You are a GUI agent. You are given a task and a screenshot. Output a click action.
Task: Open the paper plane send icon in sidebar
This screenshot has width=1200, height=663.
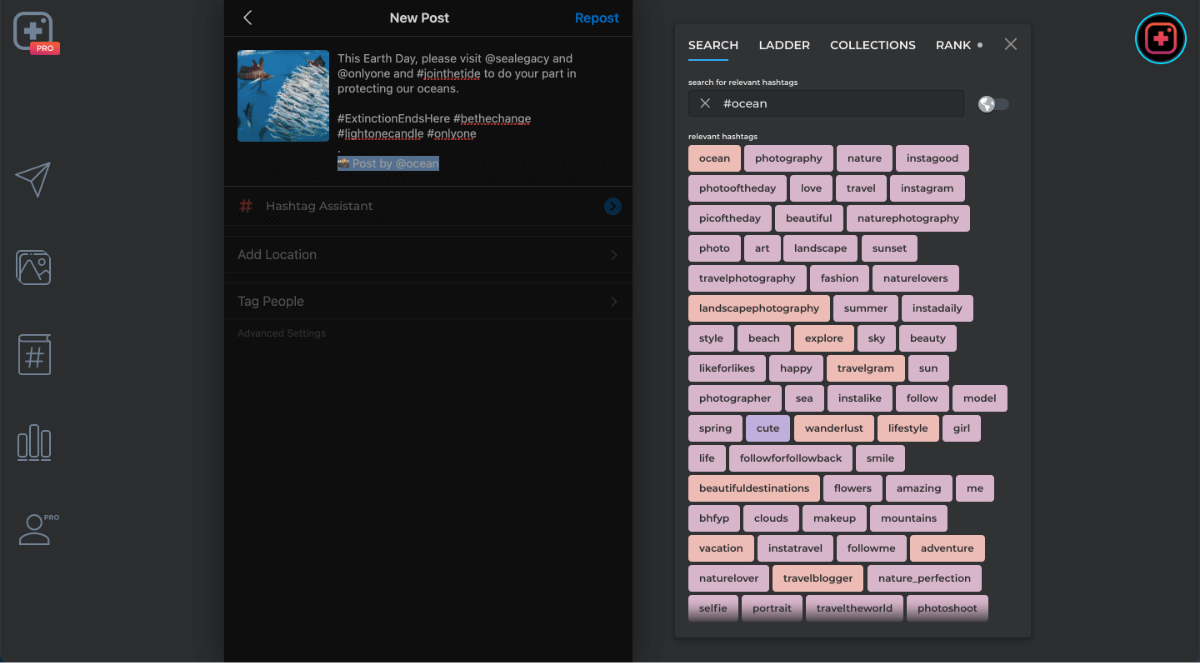[x=33, y=179]
